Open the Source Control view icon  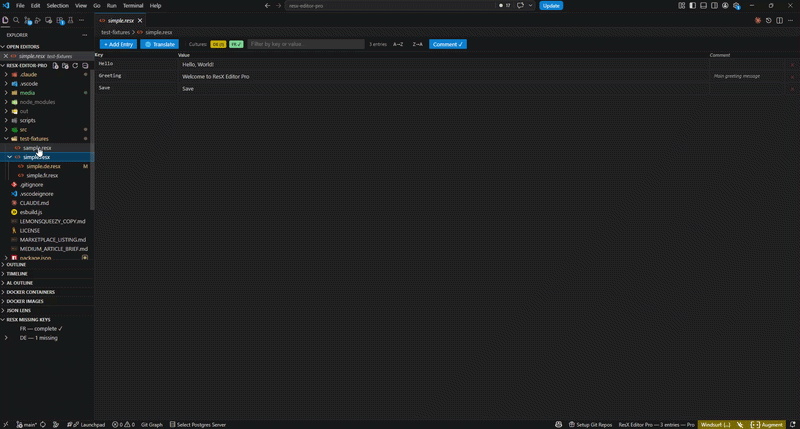(x=27, y=20)
